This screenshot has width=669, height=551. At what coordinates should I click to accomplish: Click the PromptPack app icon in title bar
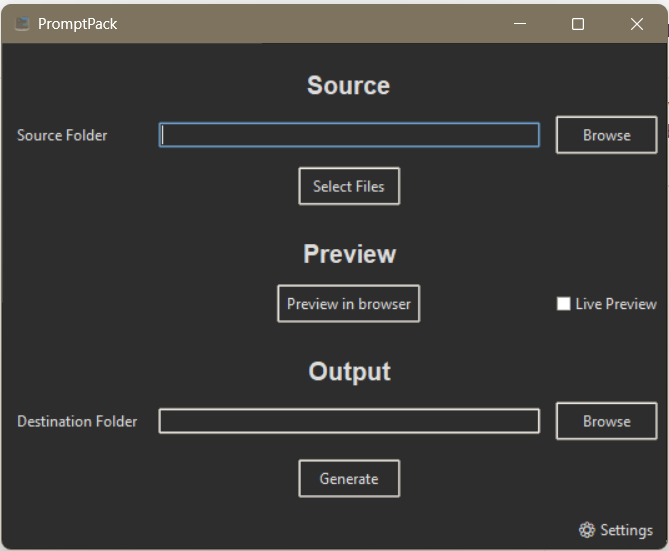point(22,24)
